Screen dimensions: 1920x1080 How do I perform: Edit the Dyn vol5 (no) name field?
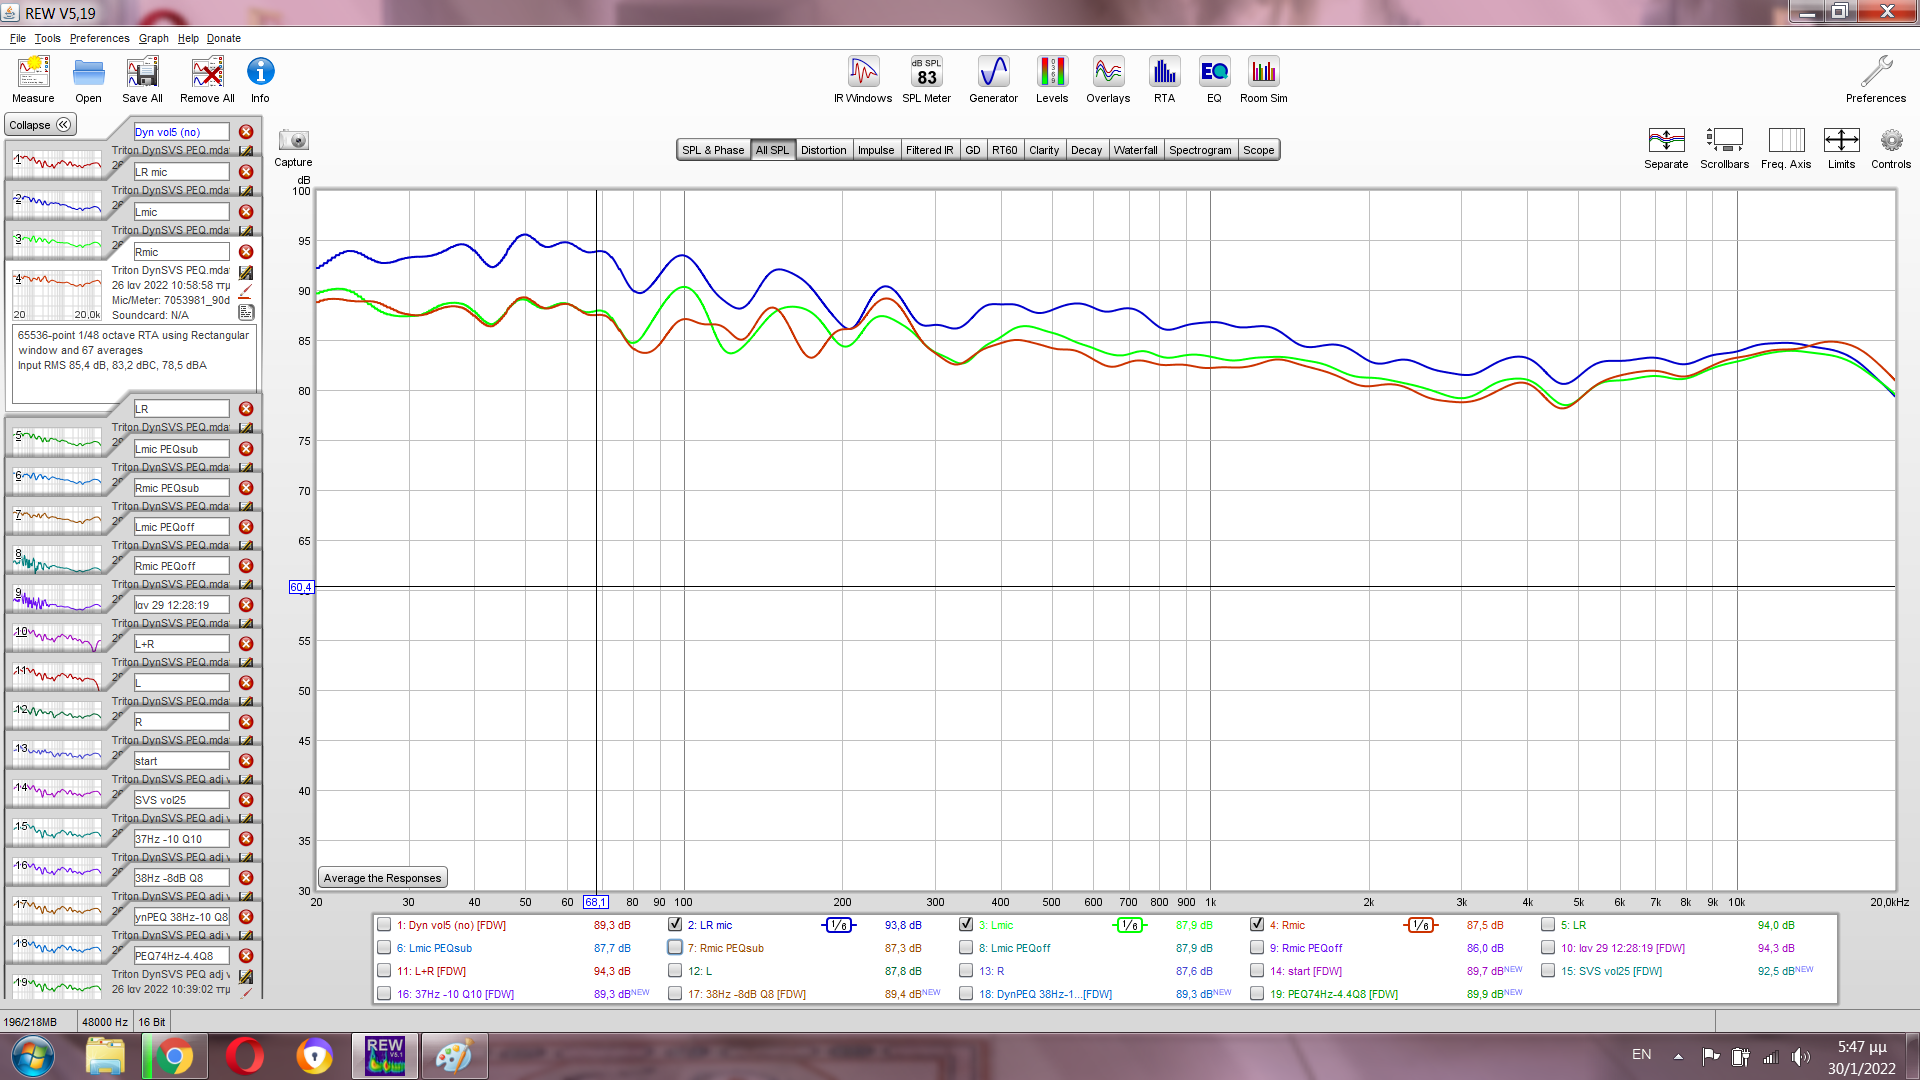180,132
